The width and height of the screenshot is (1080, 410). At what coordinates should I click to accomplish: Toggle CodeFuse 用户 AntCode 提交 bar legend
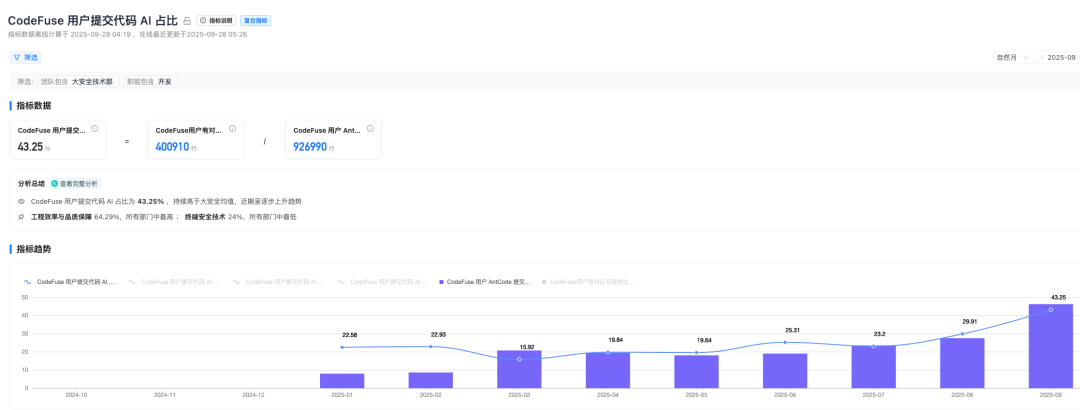point(484,282)
